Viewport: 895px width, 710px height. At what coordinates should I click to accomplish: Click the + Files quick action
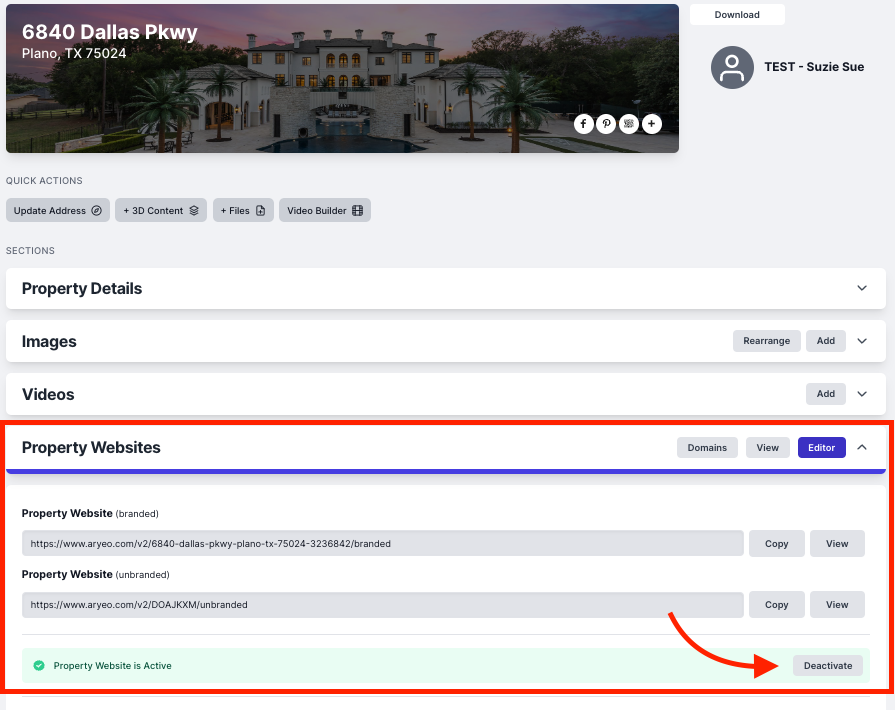click(x=243, y=211)
